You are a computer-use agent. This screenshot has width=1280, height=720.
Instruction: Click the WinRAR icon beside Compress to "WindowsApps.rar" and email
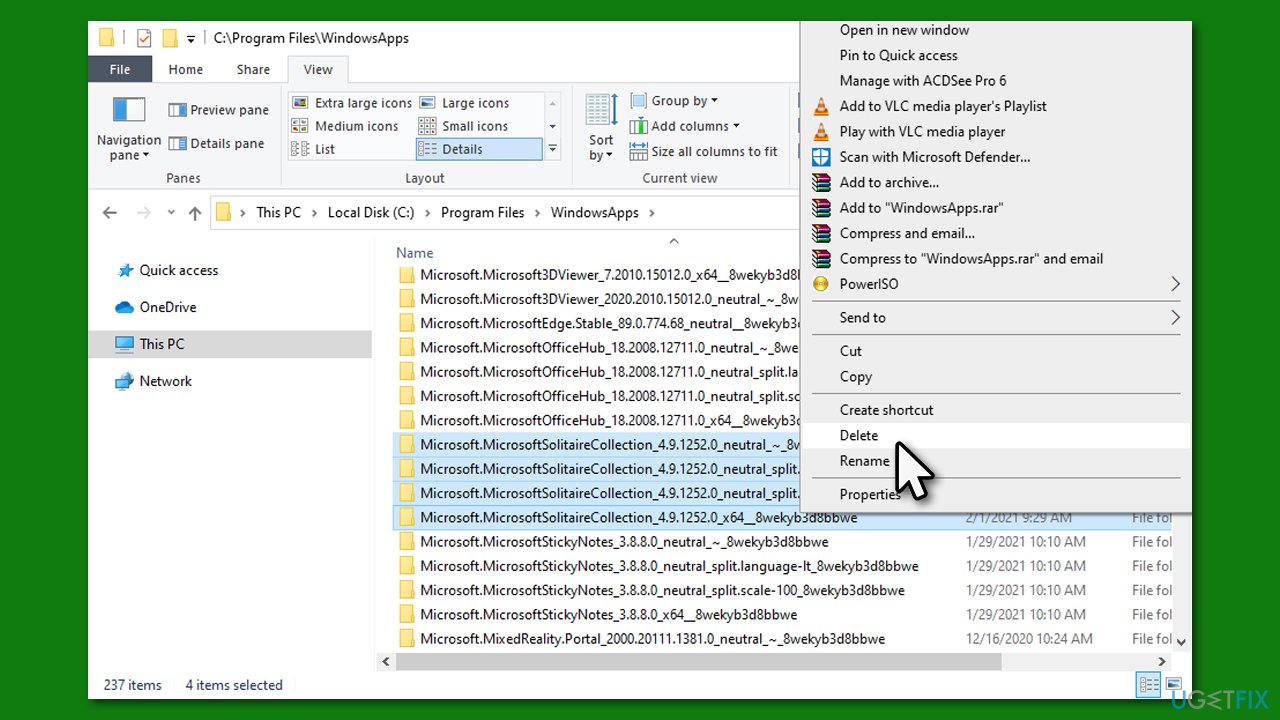click(x=821, y=259)
